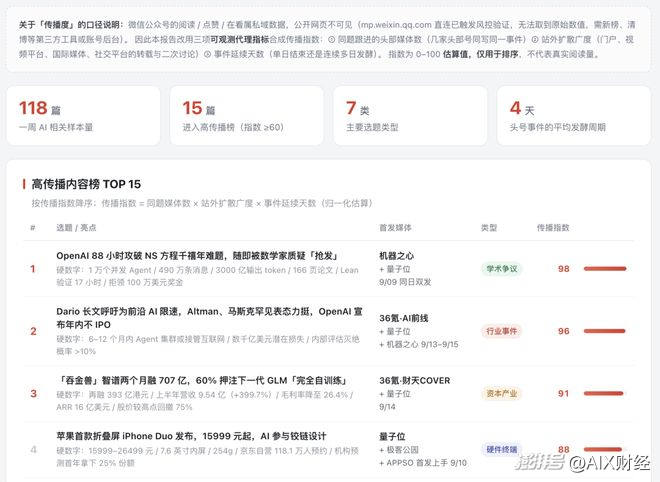Click the spread index value 96
This screenshot has height=482, width=660.
[x=564, y=331]
